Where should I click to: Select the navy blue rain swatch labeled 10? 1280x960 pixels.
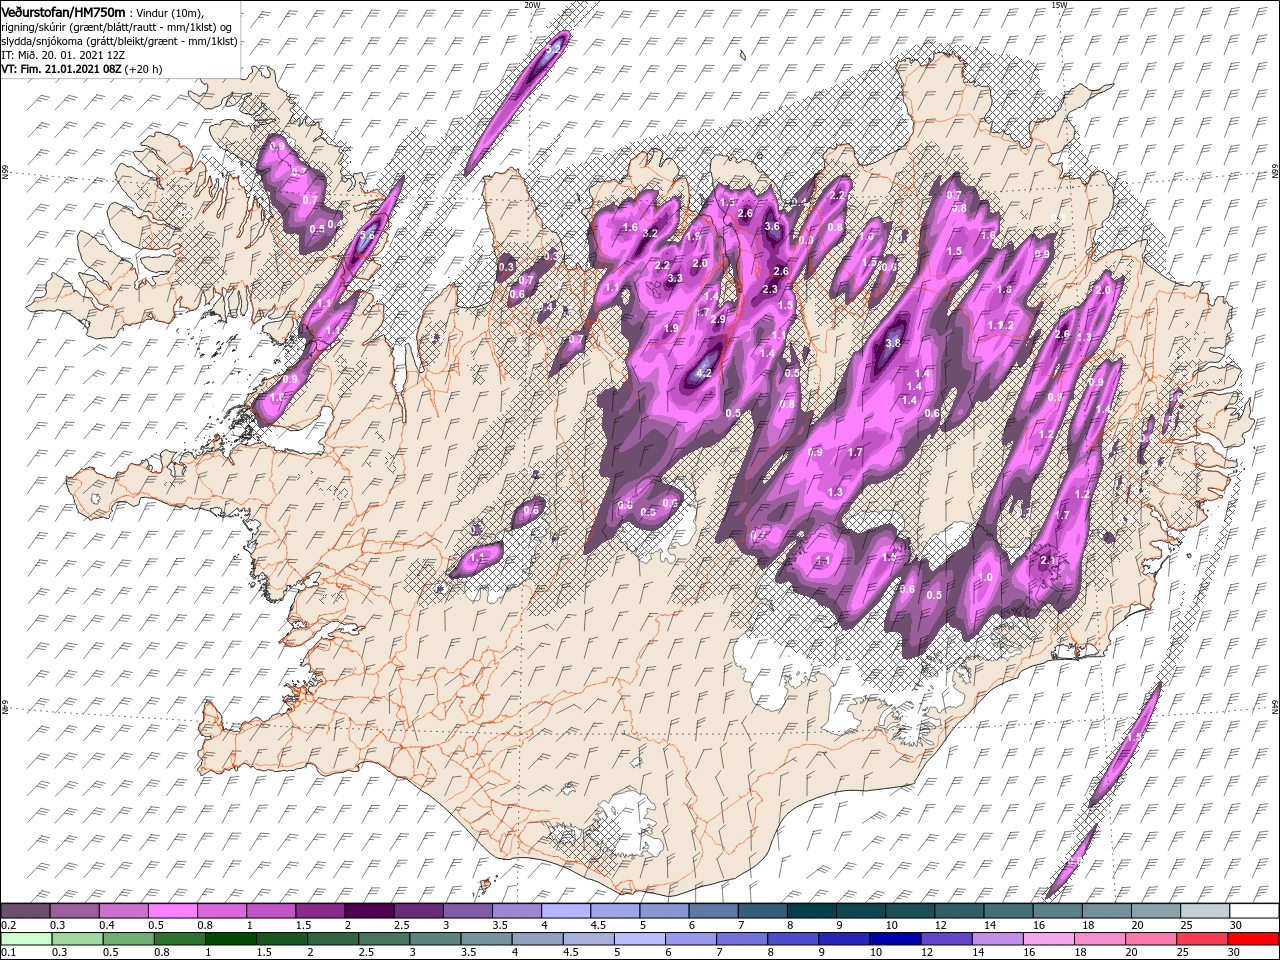tap(895, 938)
